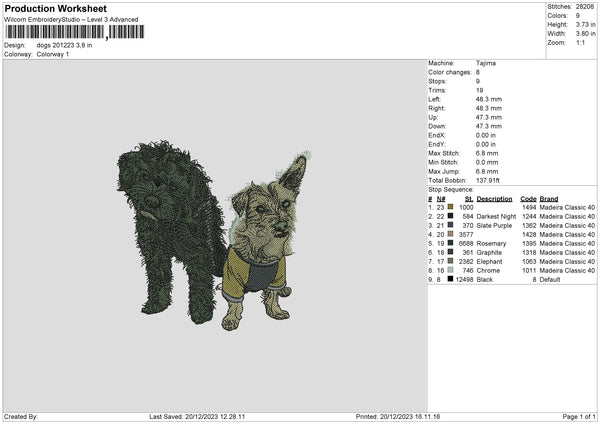Click the Graphite color swatch
This screenshot has width=600, height=424.
point(451,253)
